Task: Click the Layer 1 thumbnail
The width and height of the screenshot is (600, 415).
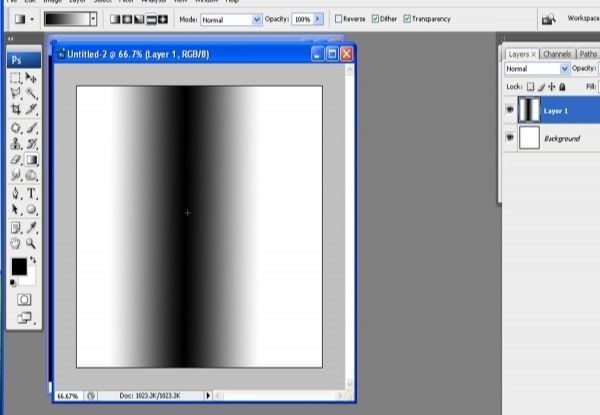Action: (529, 110)
